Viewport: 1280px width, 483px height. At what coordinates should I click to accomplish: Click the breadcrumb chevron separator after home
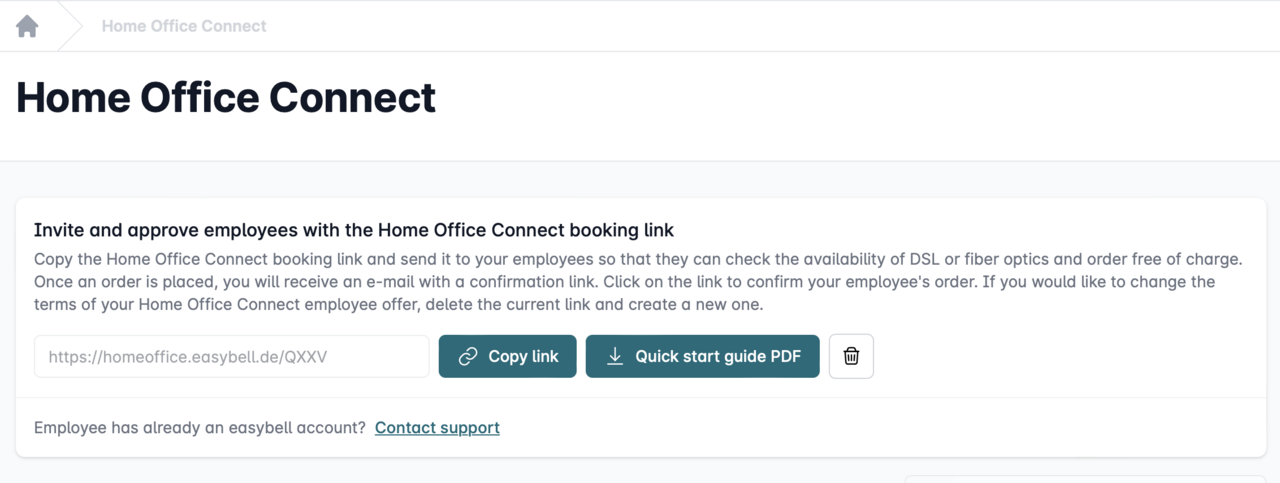pyautogui.click(x=70, y=26)
